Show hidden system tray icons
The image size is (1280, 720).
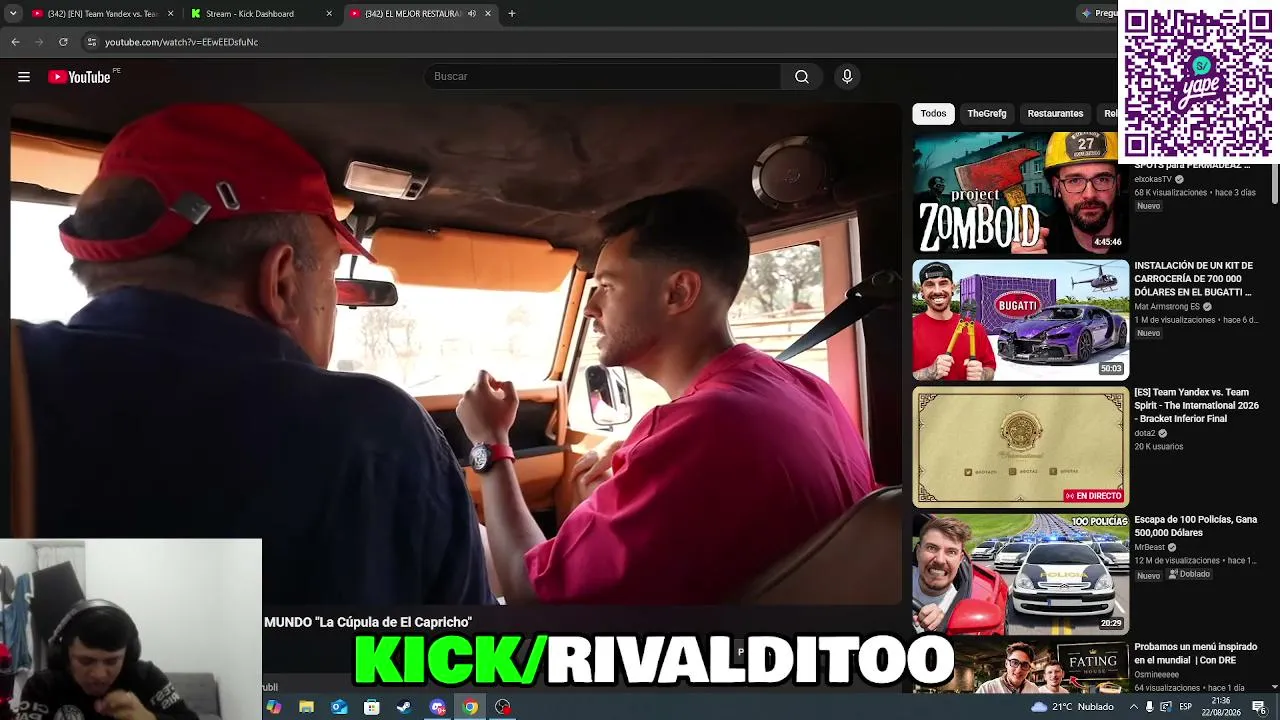point(1133,707)
